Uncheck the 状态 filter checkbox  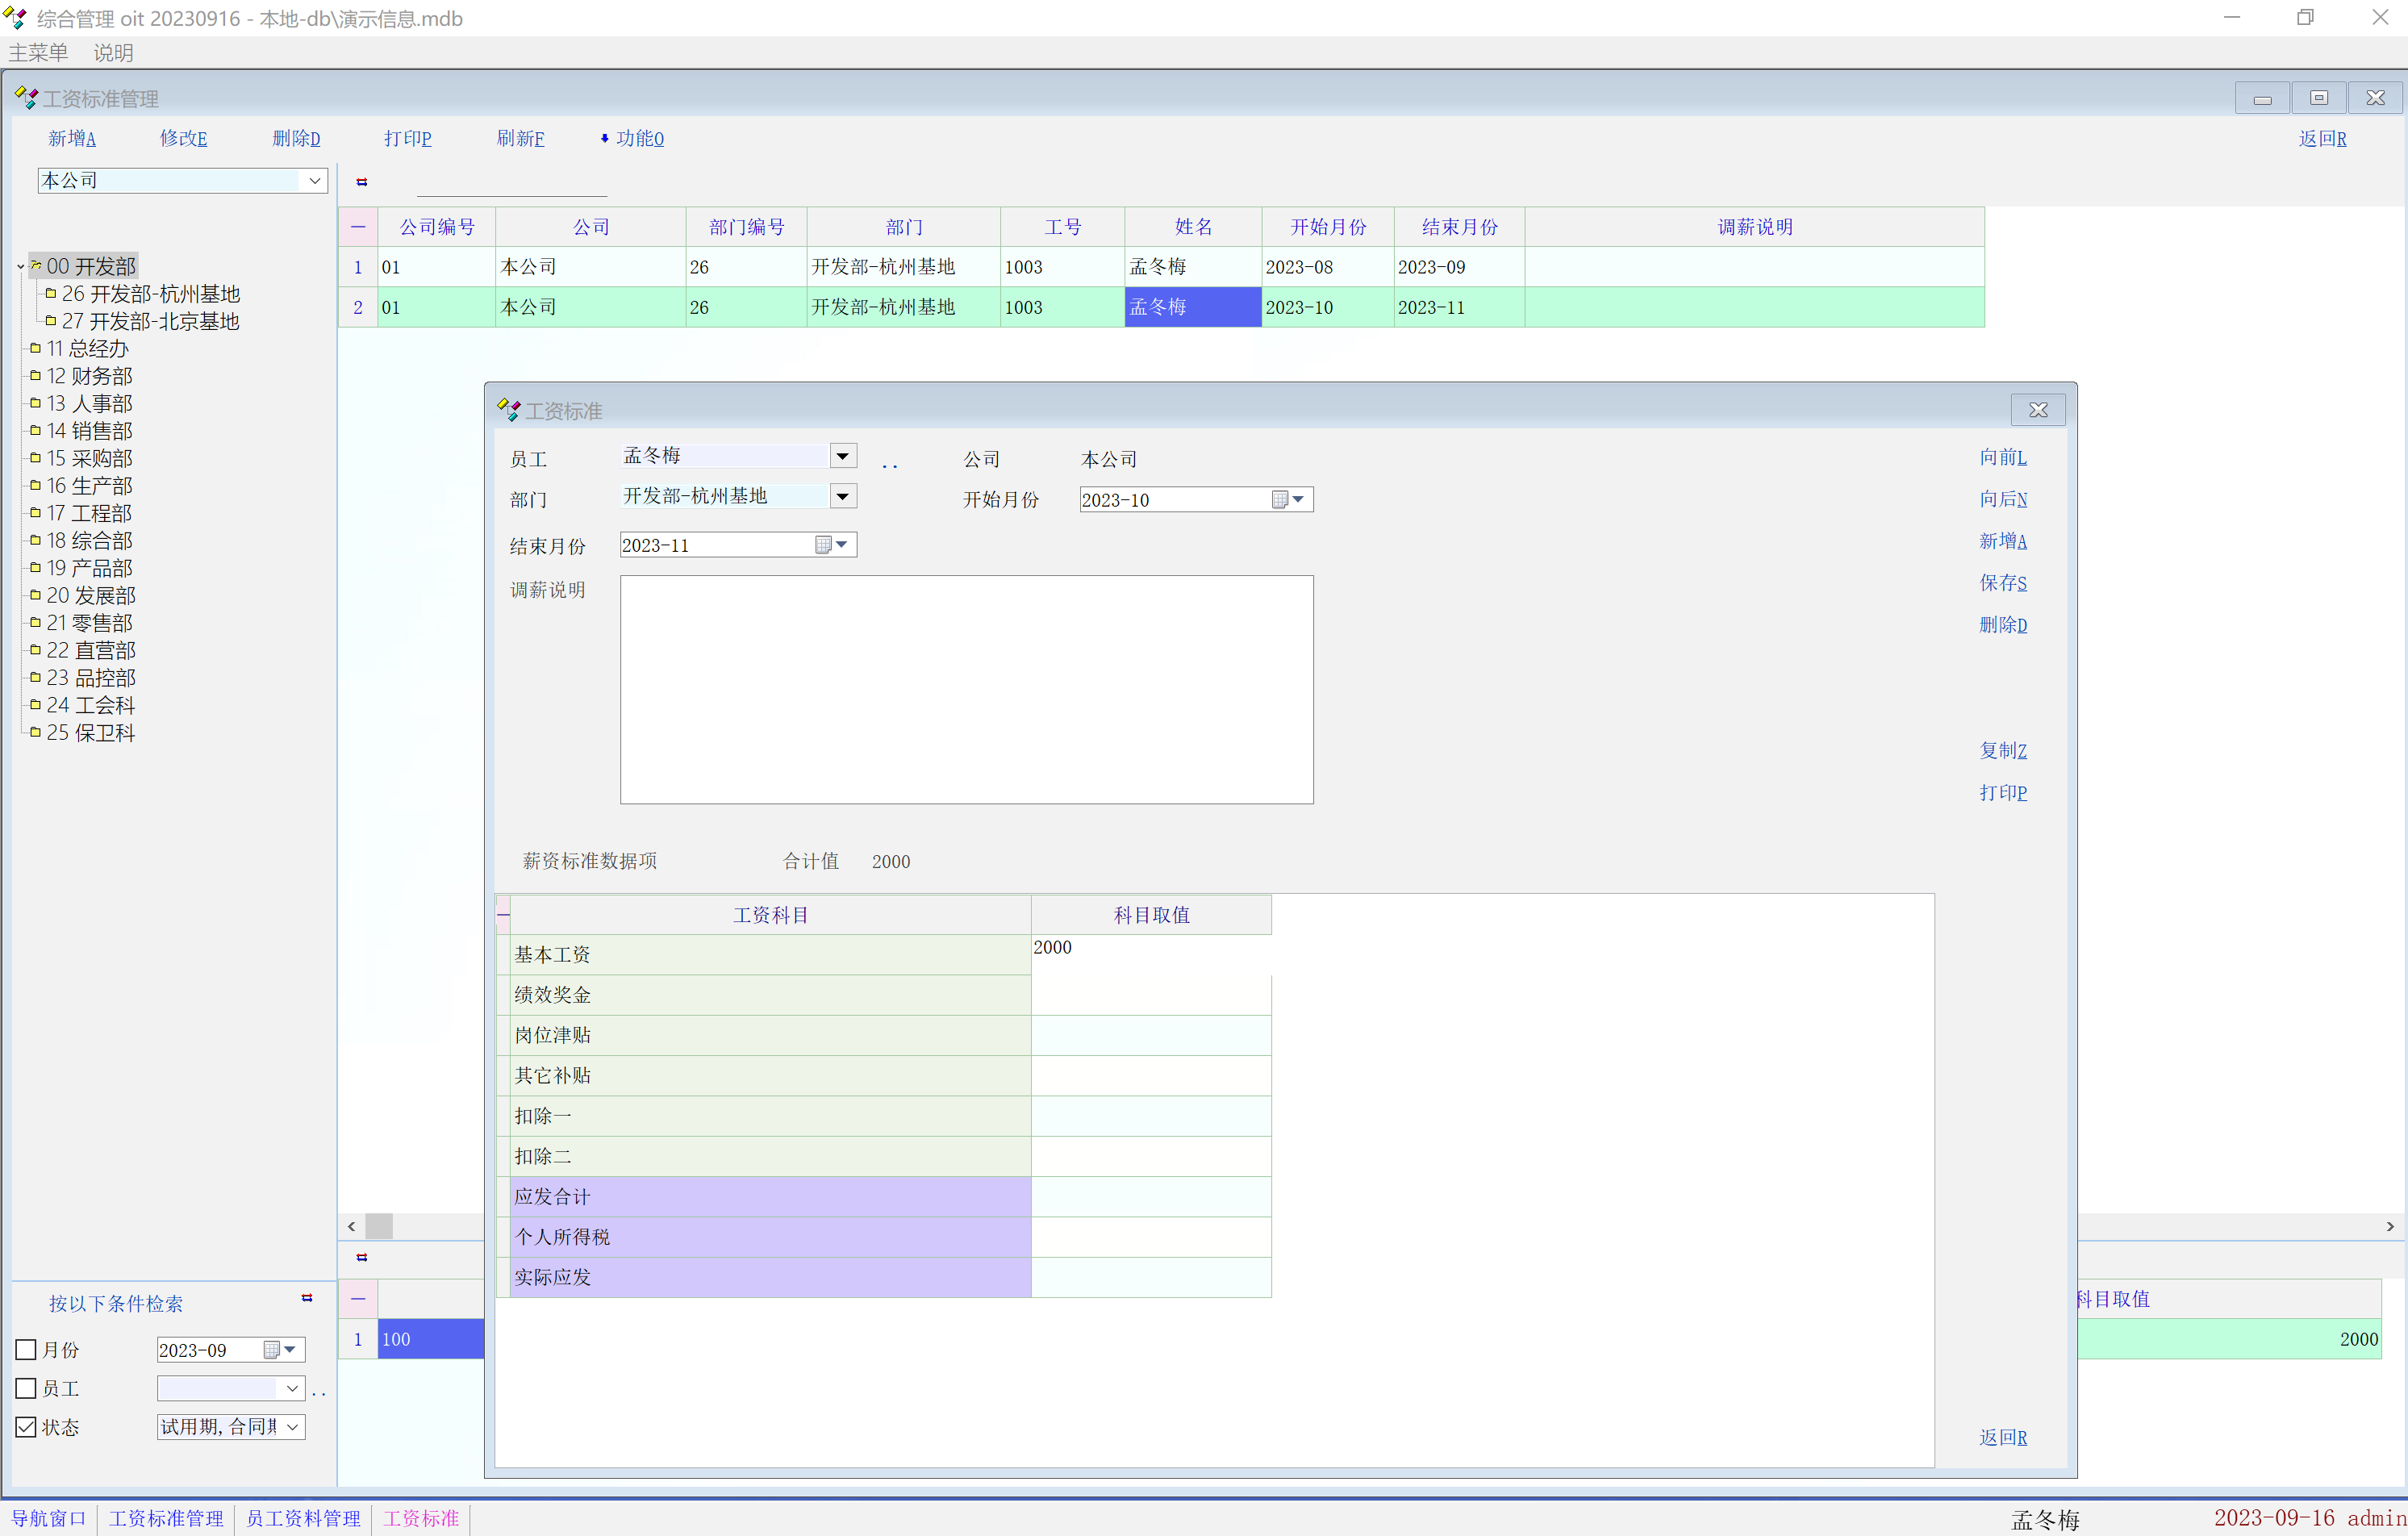tap(27, 1427)
